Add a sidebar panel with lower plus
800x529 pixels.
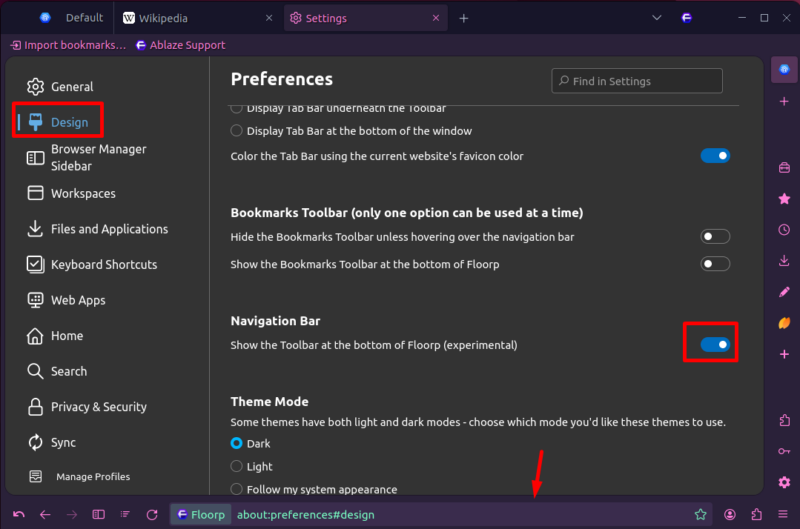tap(784, 354)
